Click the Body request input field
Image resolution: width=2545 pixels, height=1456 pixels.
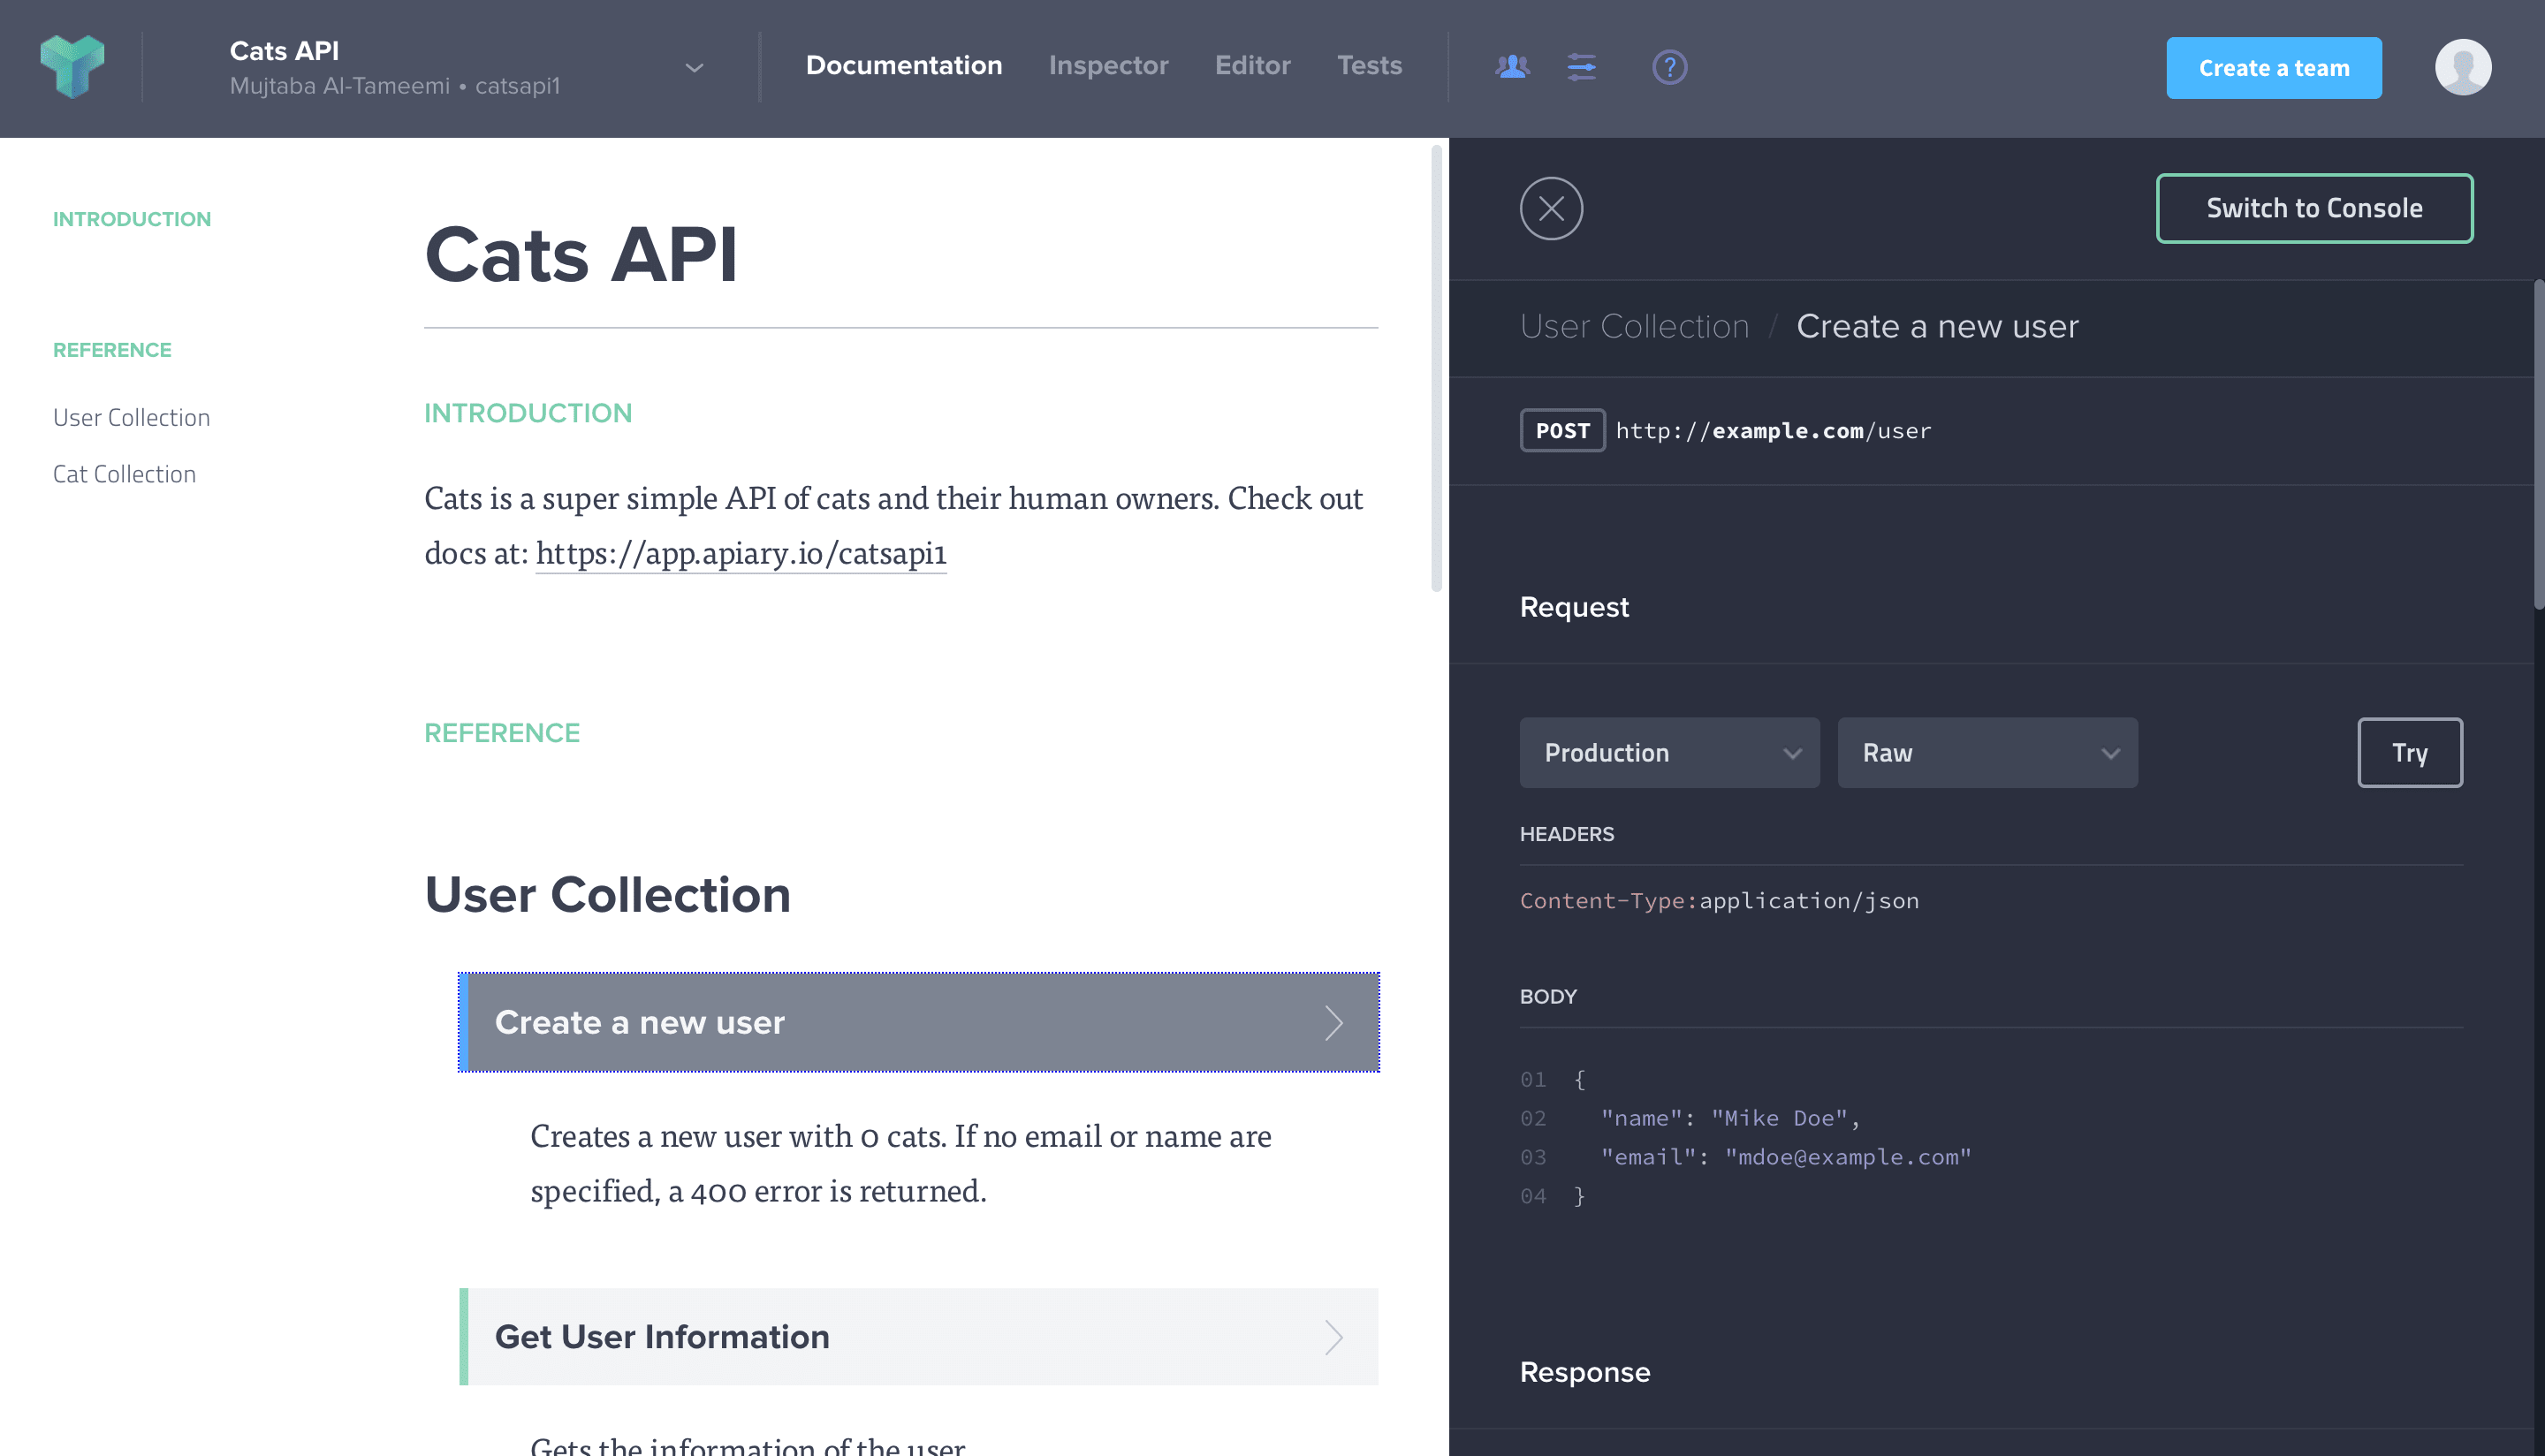coord(1993,1136)
